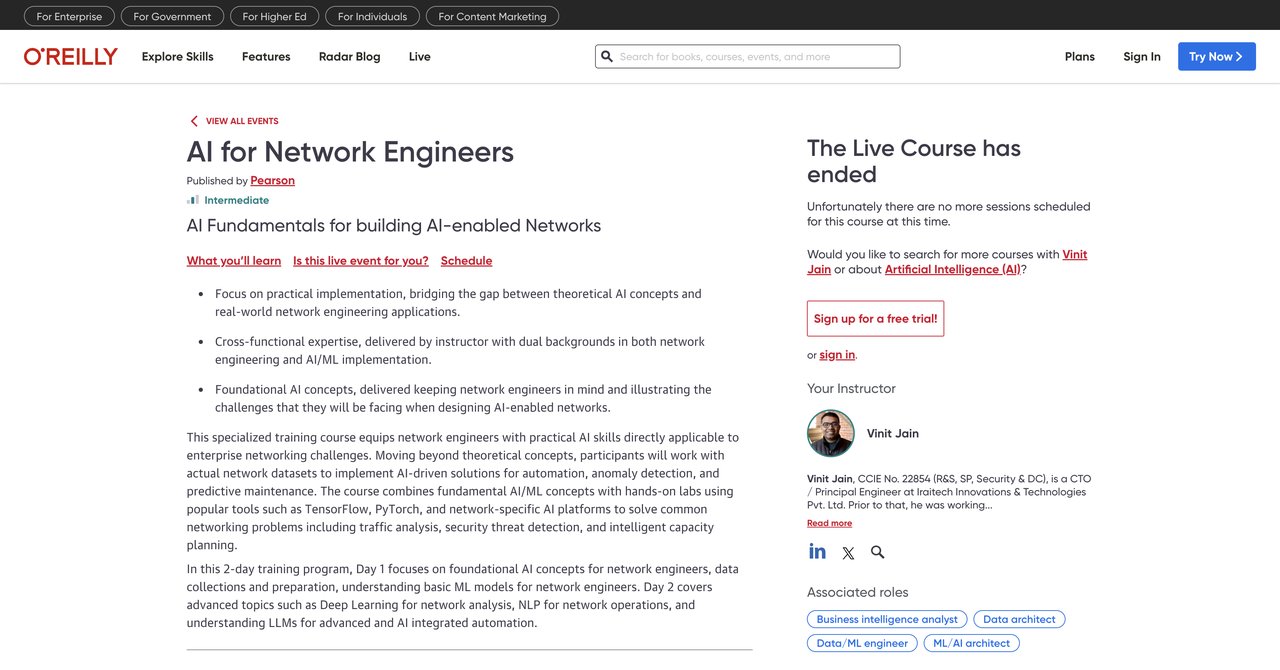
Task: Open the Features menu
Action: [x=266, y=57]
